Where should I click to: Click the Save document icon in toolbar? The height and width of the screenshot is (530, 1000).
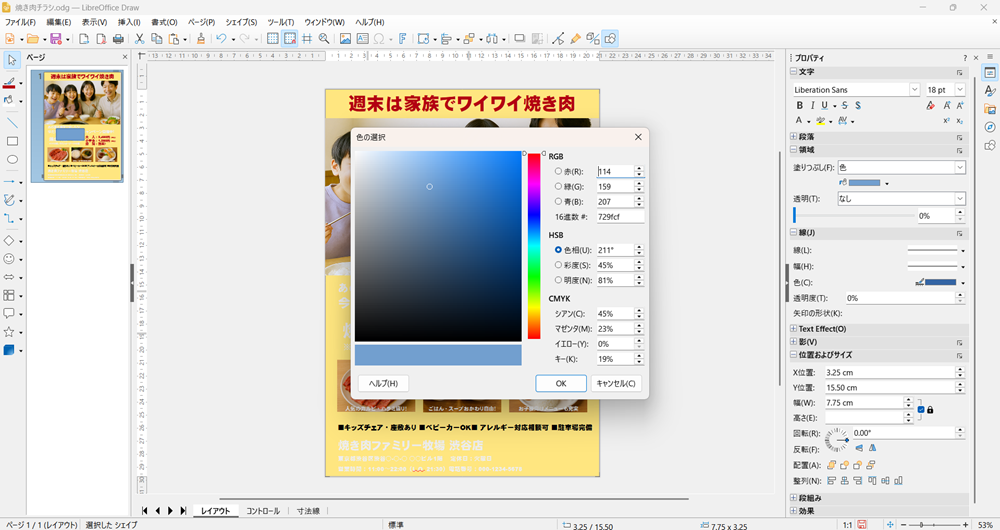[x=55, y=39]
